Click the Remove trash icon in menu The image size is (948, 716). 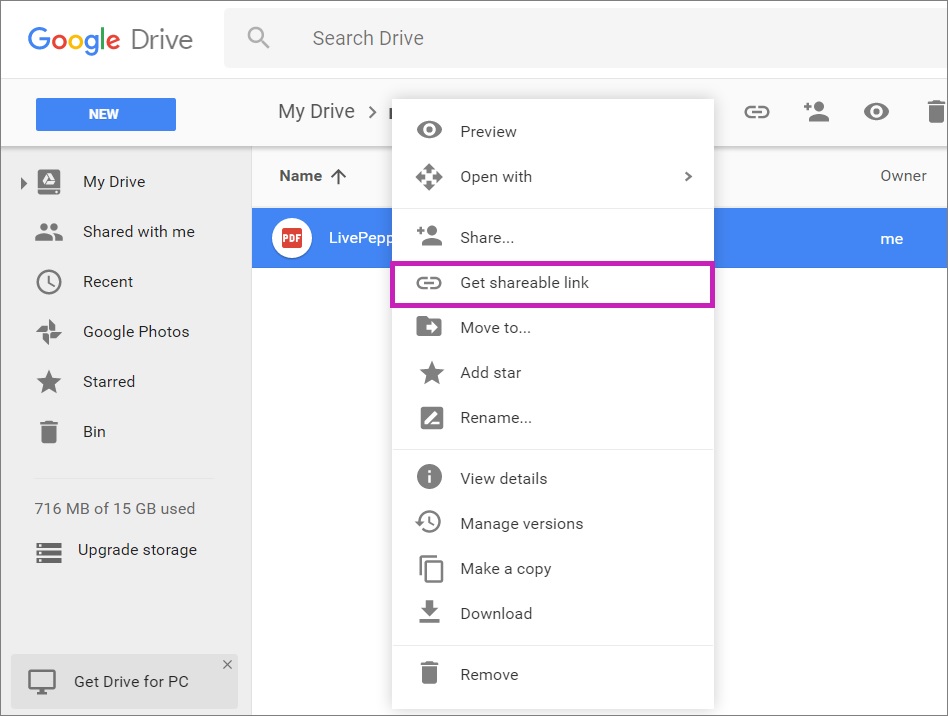[x=429, y=672]
